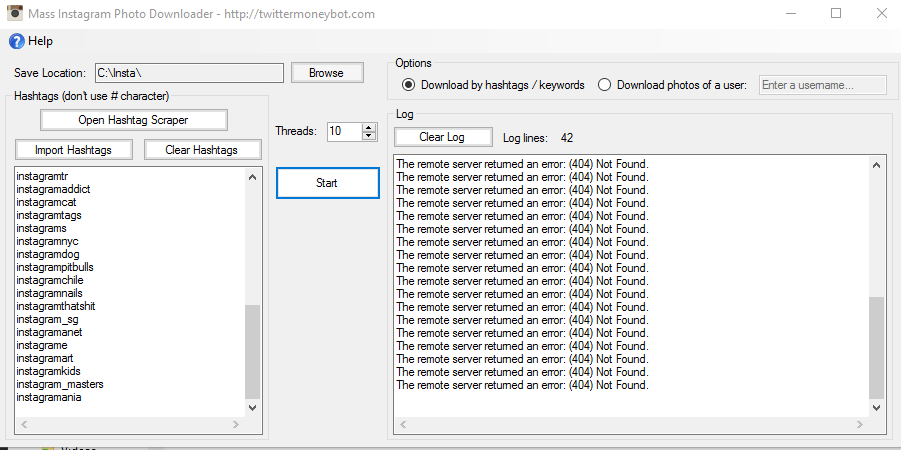Select the instagrampitbulls hashtag line
Viewport: 901px width, 450px height.
pos(55,267)
